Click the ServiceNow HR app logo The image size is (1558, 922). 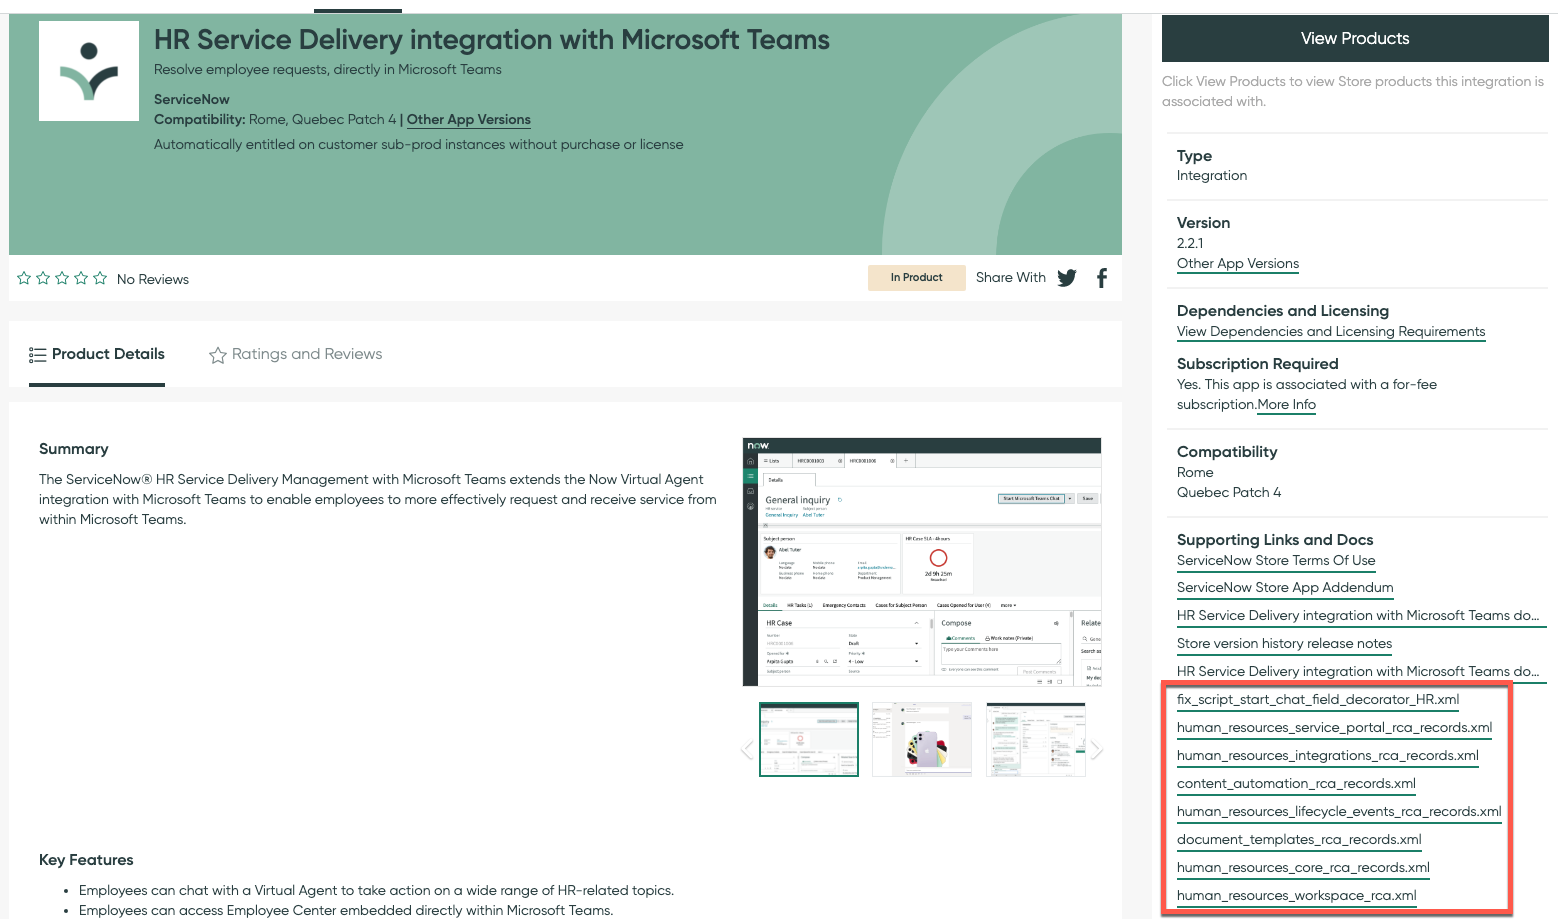point(89,71)
